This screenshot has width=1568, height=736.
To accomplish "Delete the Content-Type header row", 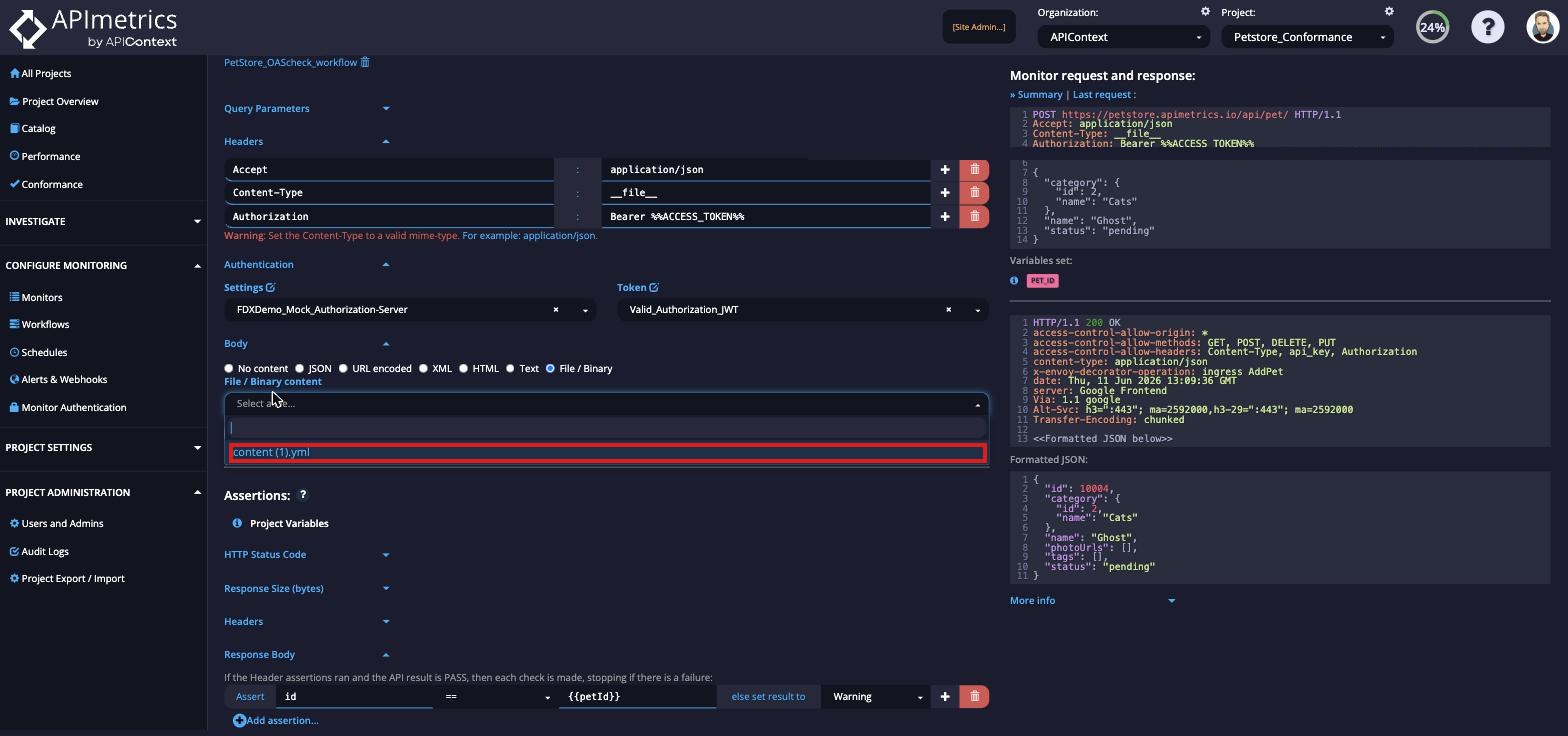I will 975,193.
